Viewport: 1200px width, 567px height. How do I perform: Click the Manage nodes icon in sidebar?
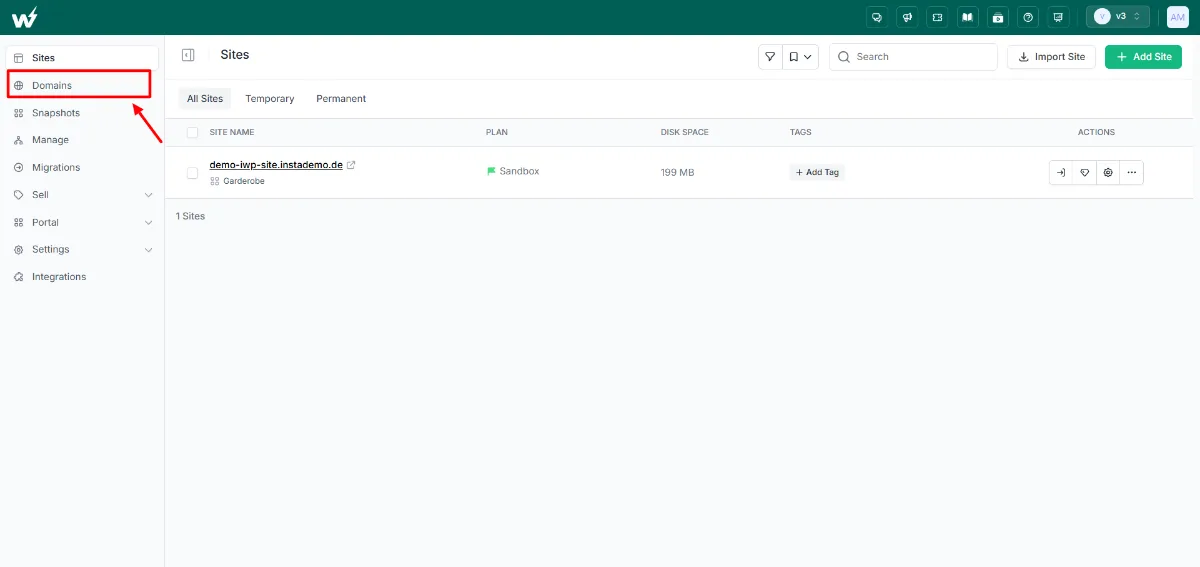[x=19, y=140]
